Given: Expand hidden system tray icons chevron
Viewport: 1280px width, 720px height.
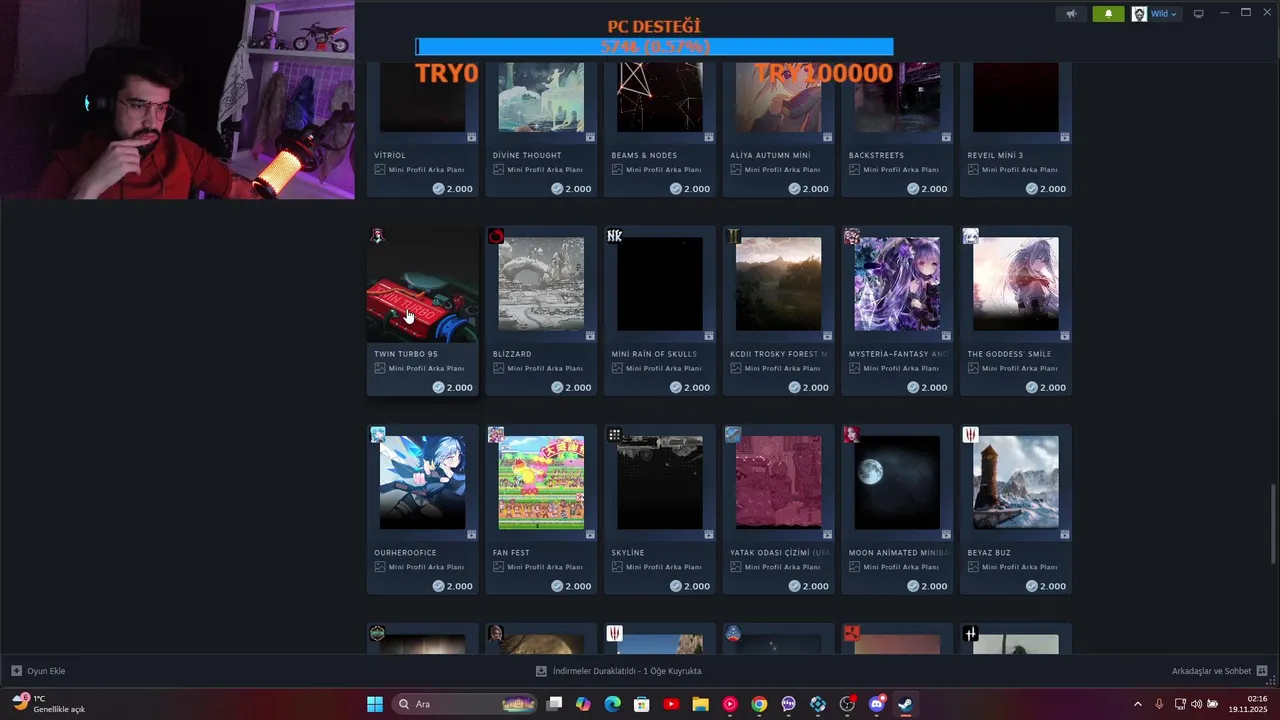Looking at the screenshot, I should click(1137, 704).
